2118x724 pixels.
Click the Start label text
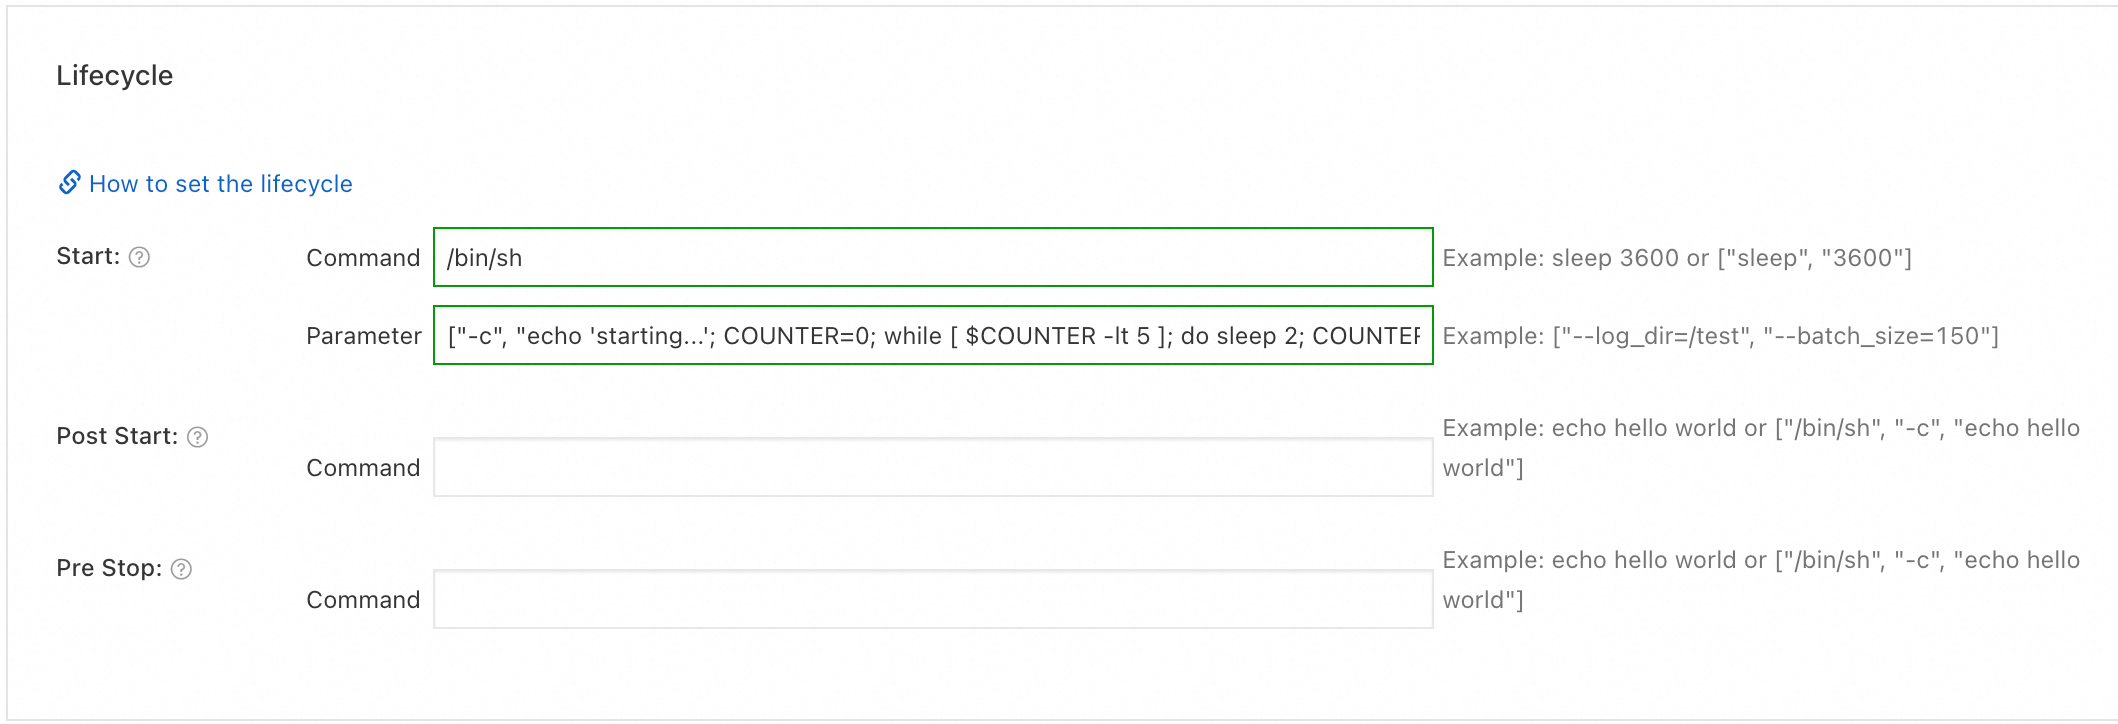pos(87,257)
